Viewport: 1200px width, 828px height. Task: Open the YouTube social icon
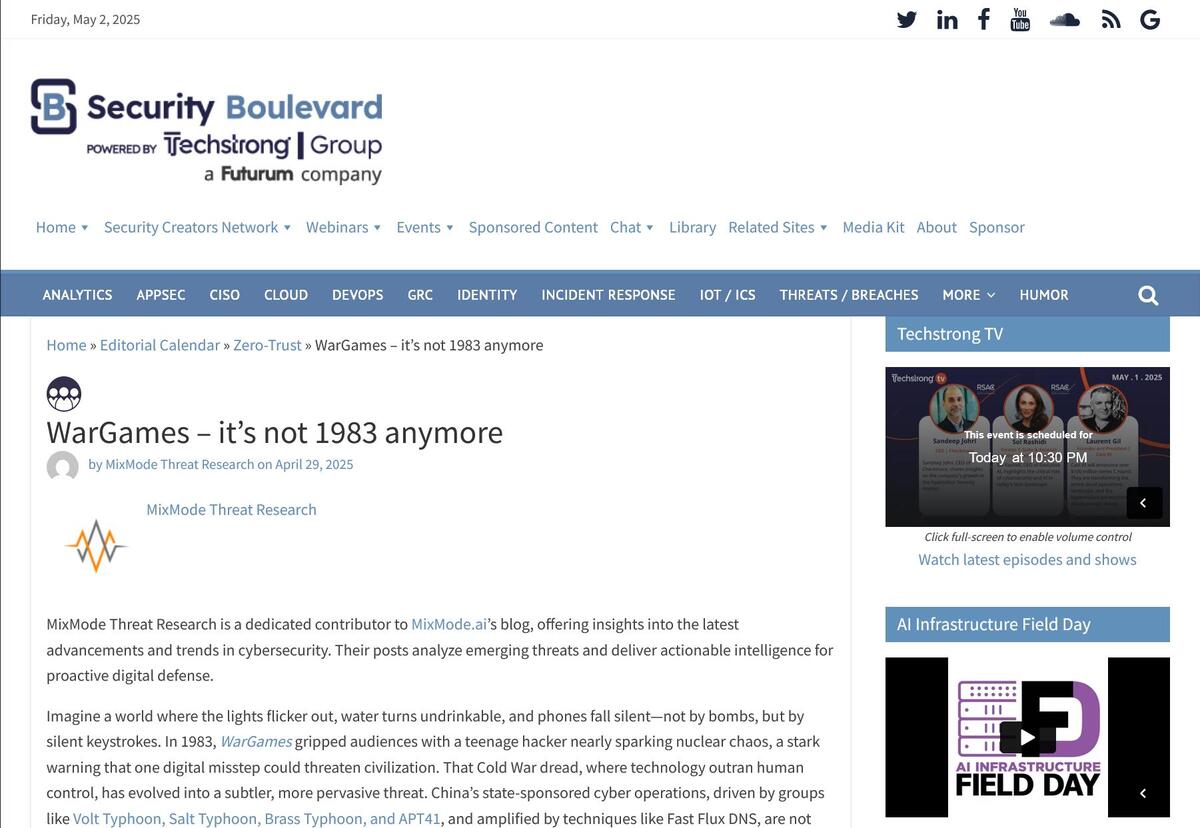(1020, 19)
